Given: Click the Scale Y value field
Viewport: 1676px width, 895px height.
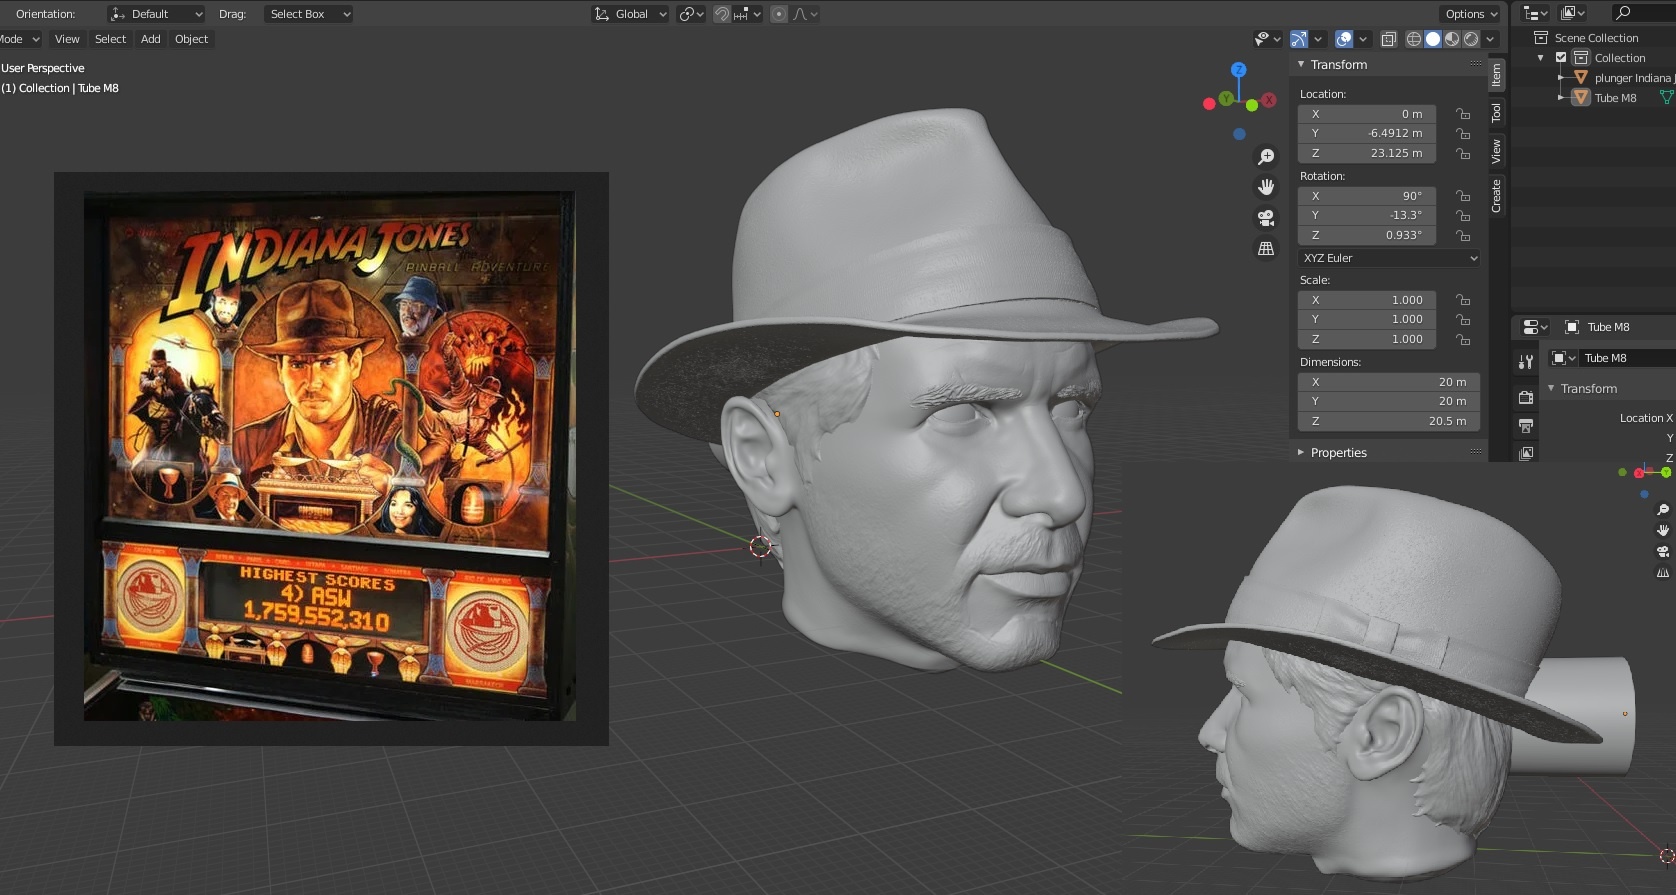Looking at the screenshot, I should click(x=1367, y=319).
